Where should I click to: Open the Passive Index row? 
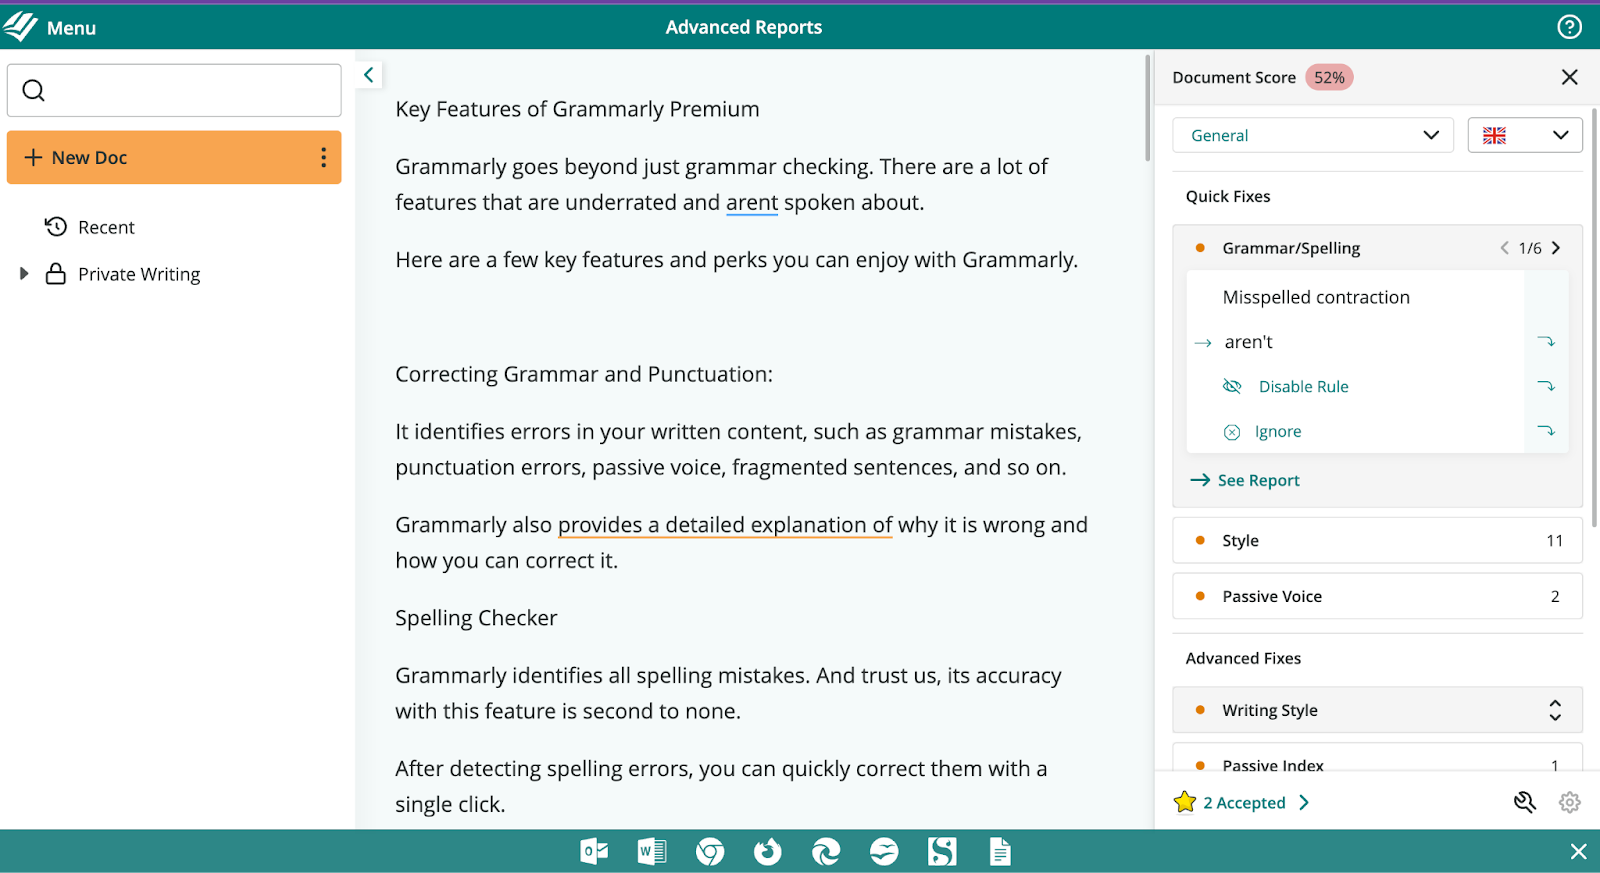1377,758
